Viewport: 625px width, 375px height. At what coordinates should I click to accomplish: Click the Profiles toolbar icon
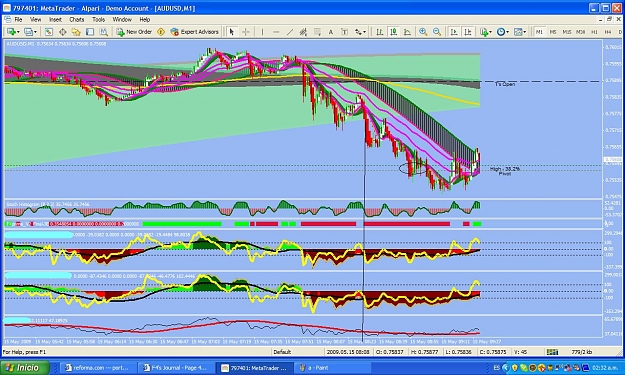(28, 32)
